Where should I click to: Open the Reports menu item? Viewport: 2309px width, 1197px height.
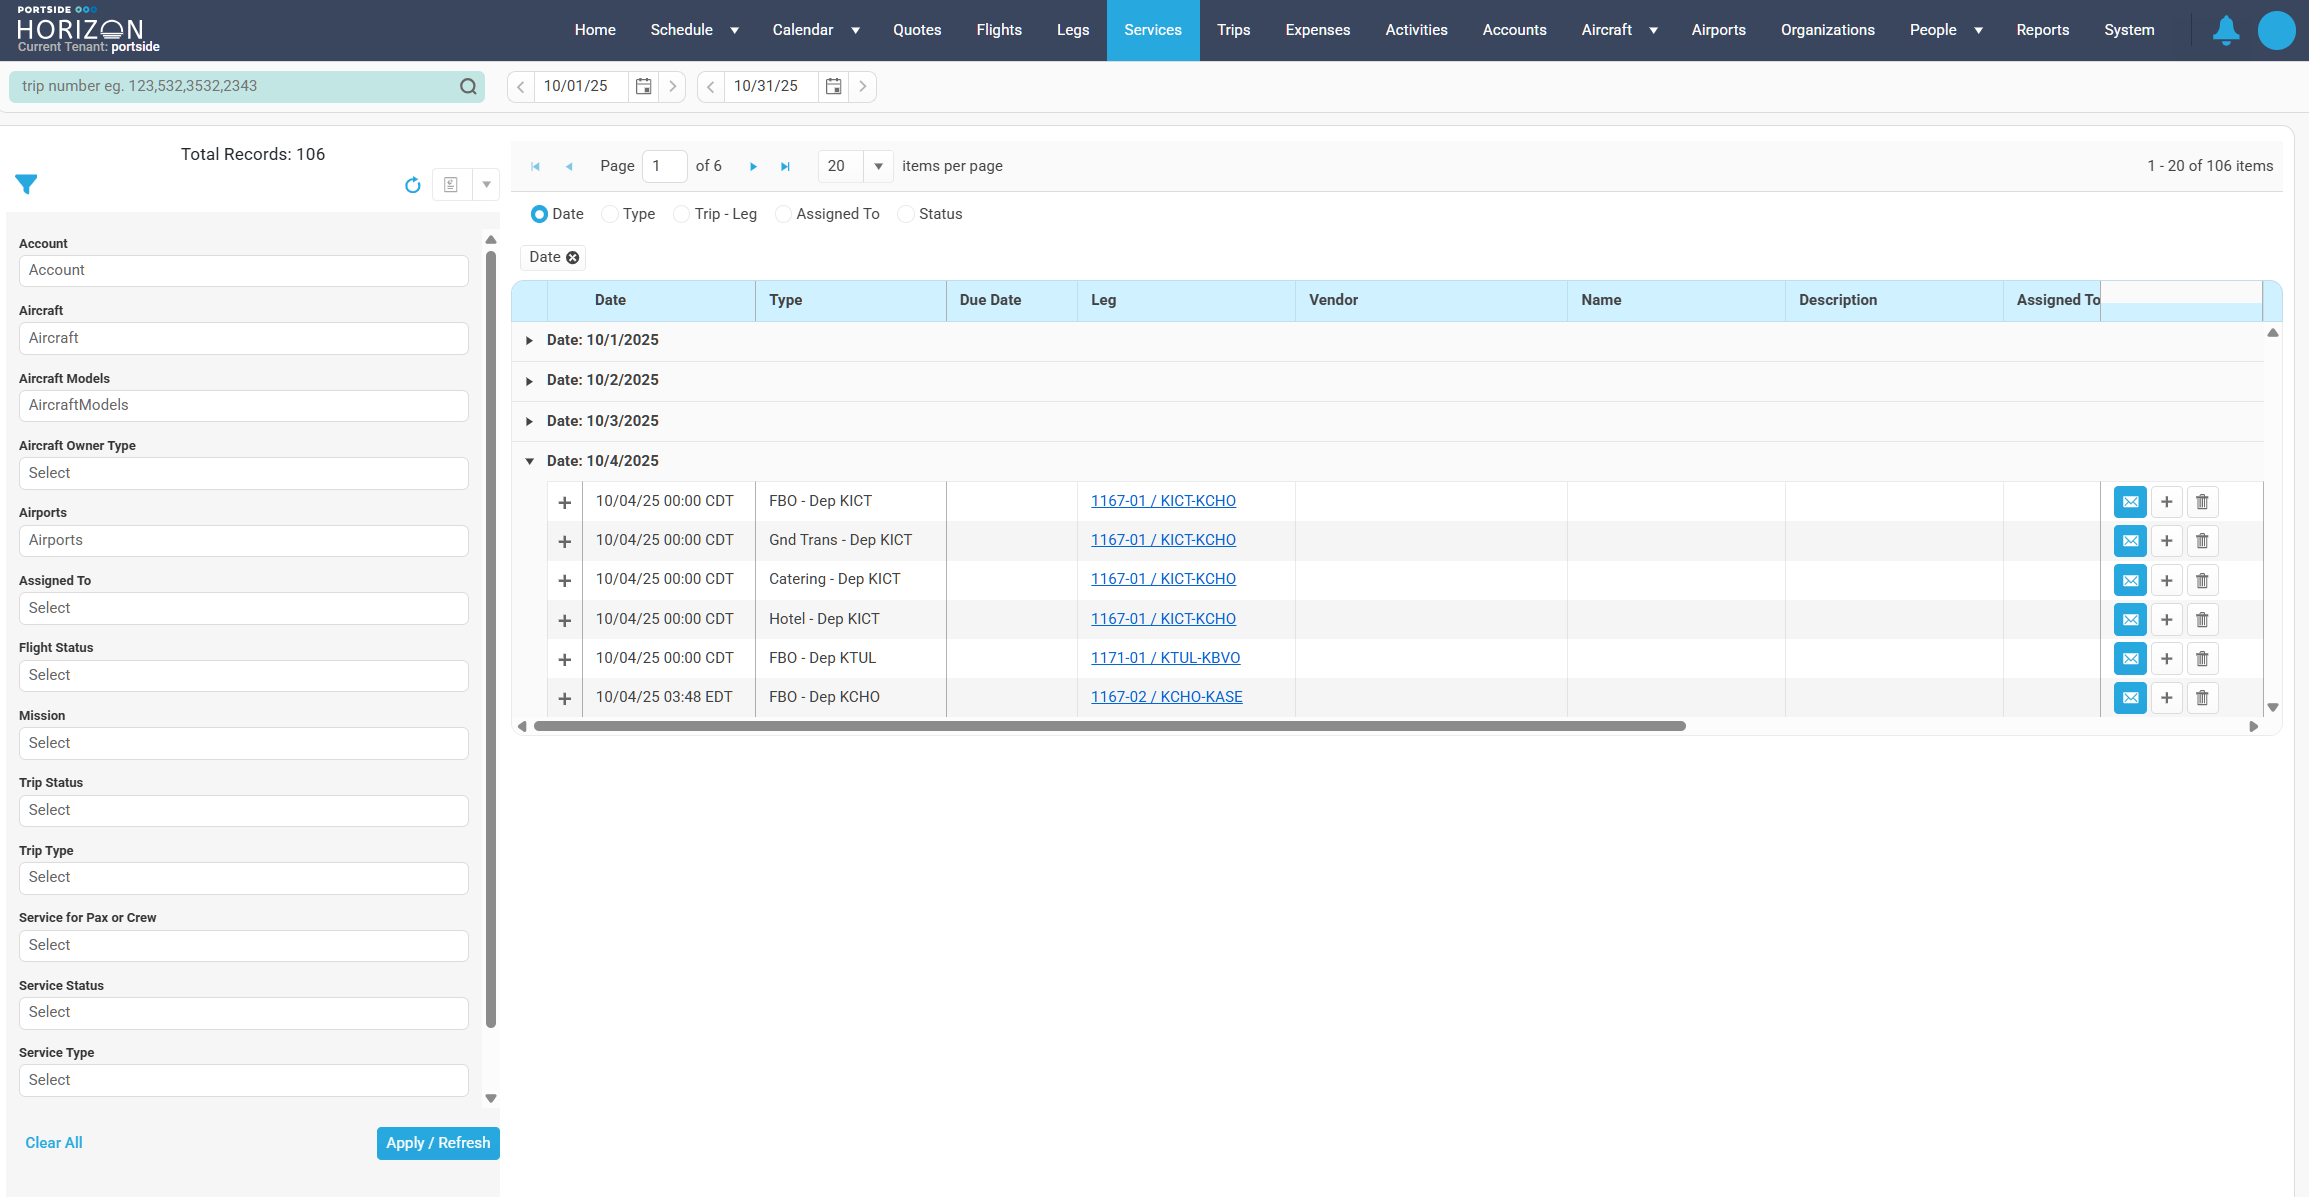point(2042,30)
